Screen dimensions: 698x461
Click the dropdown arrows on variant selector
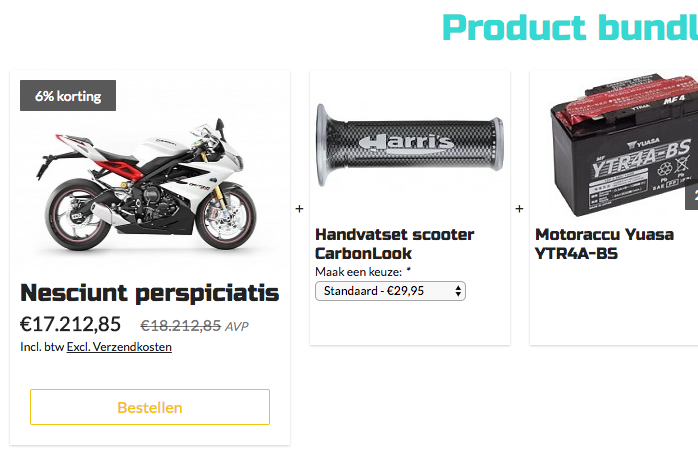[458, 291]
